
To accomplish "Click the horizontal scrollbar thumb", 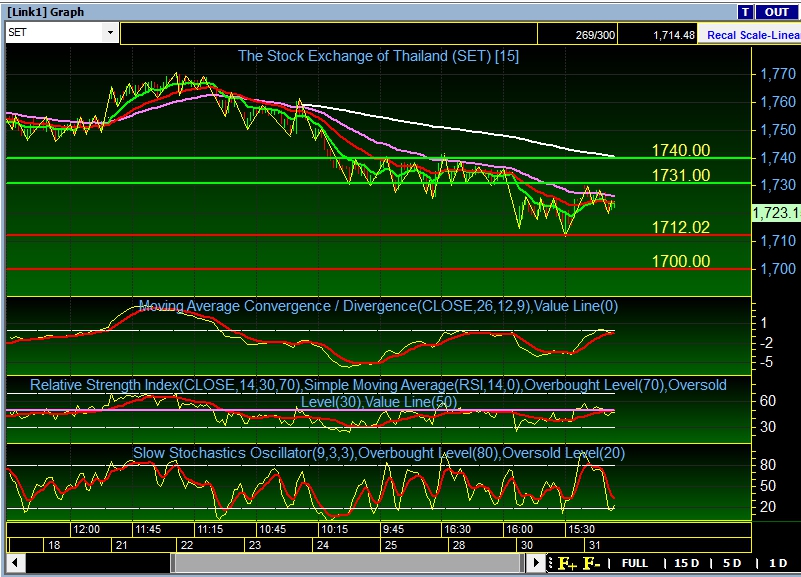I will [x=347, y=563].
